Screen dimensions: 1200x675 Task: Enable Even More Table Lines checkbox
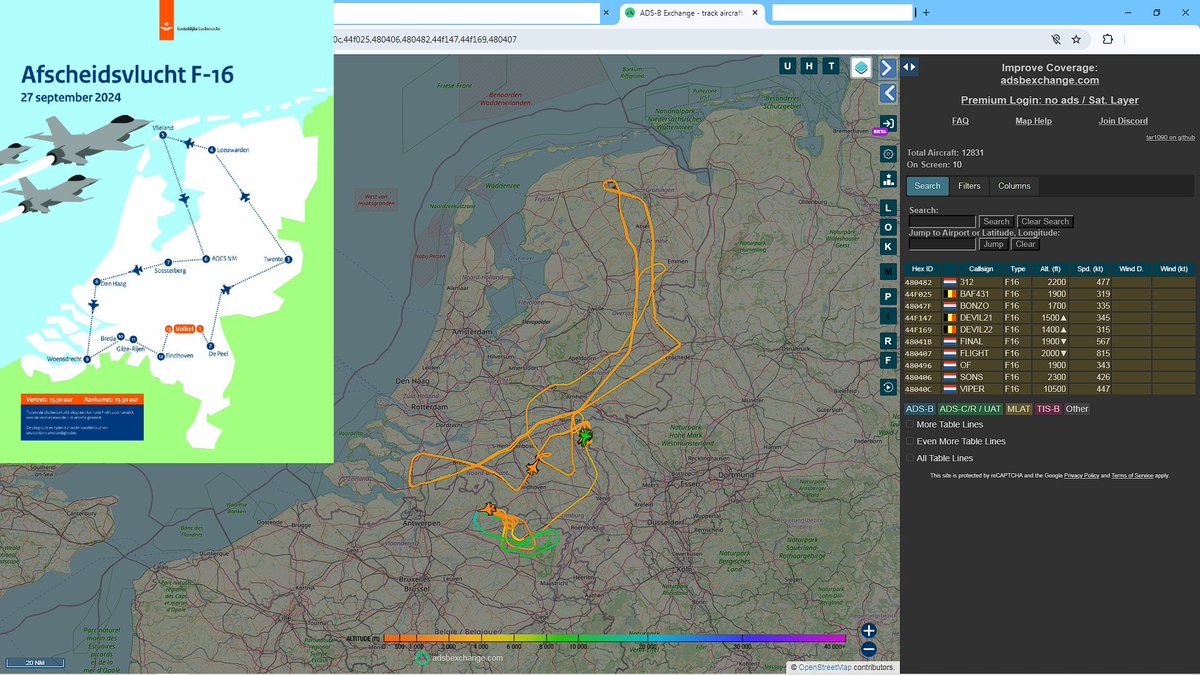pyautogui.click(x=910, y=441)
